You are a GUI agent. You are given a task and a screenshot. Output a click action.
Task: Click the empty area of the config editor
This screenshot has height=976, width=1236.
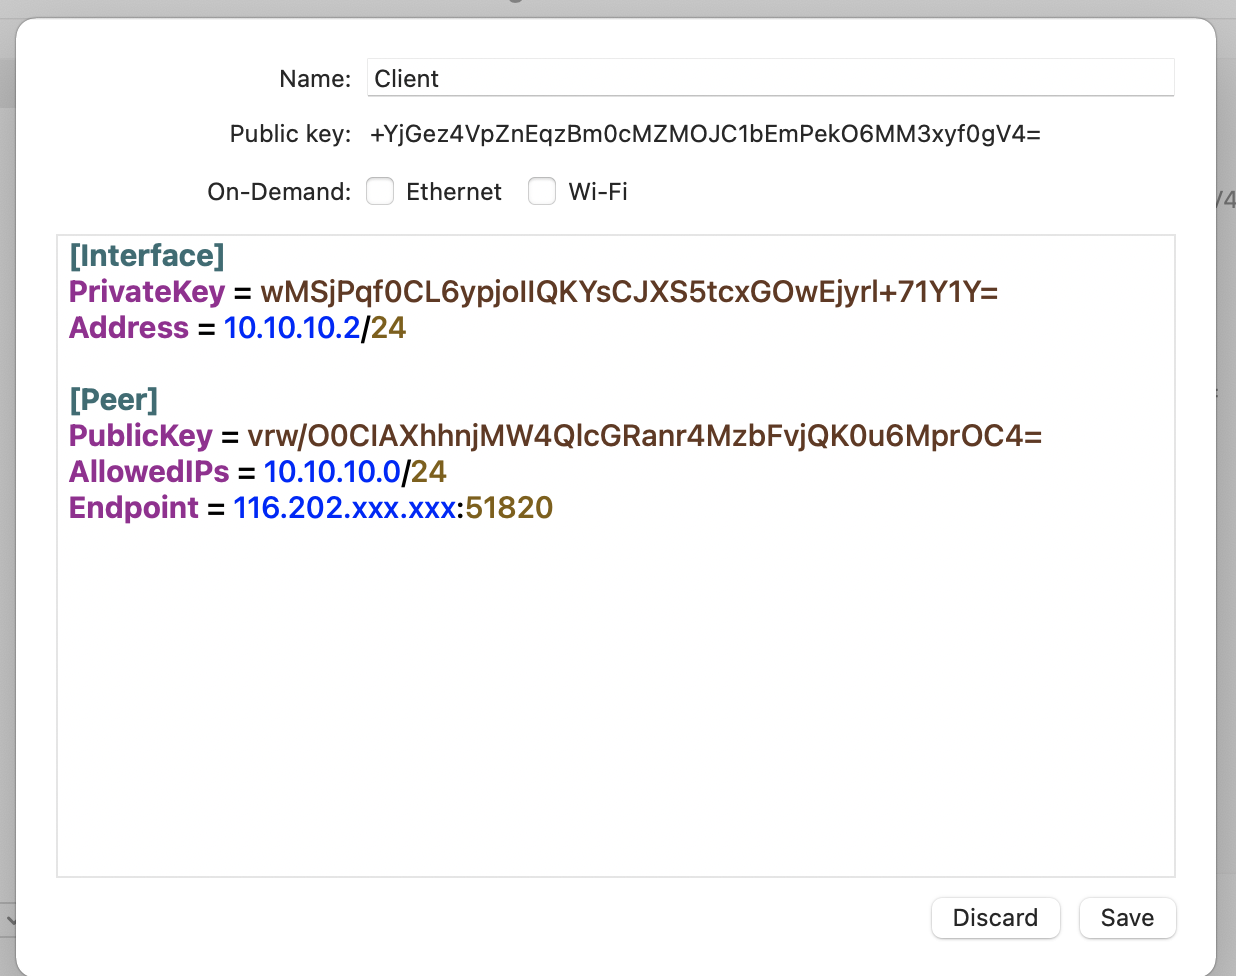615,700
